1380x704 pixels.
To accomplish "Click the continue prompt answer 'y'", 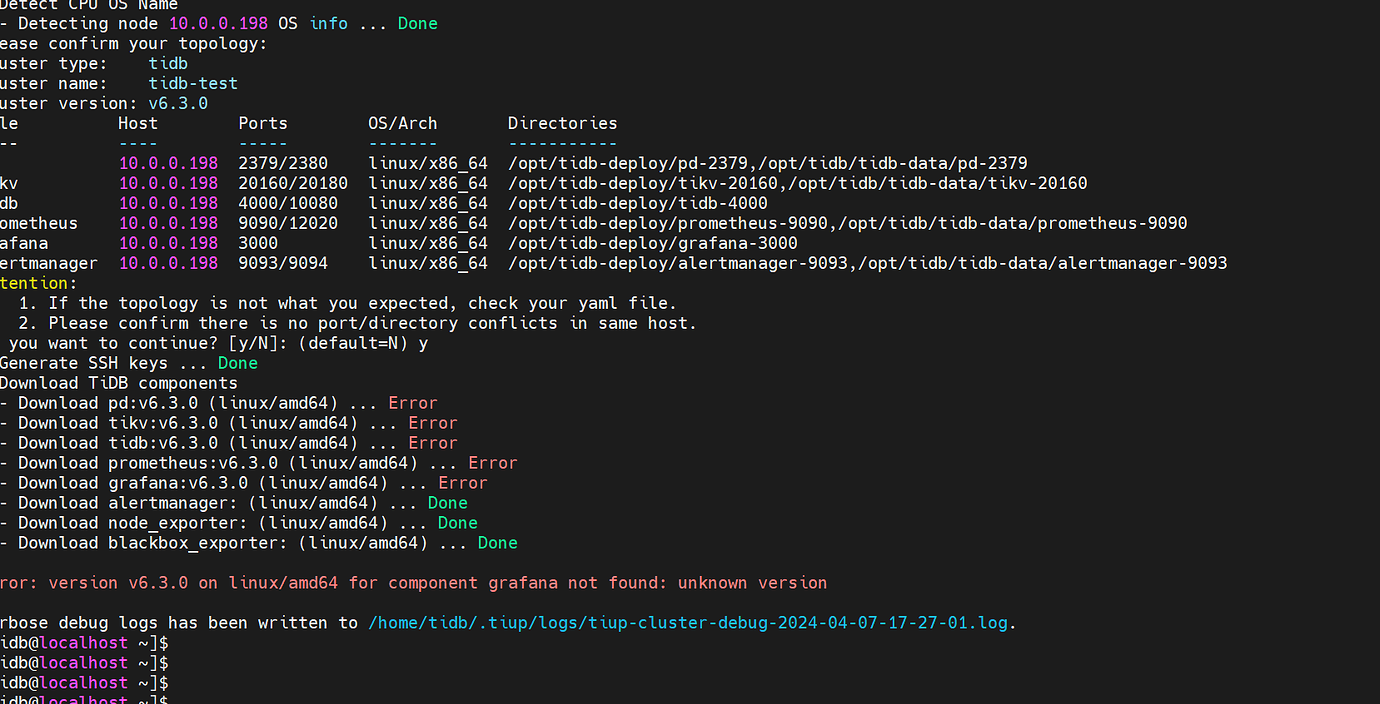I will [423, 344].
